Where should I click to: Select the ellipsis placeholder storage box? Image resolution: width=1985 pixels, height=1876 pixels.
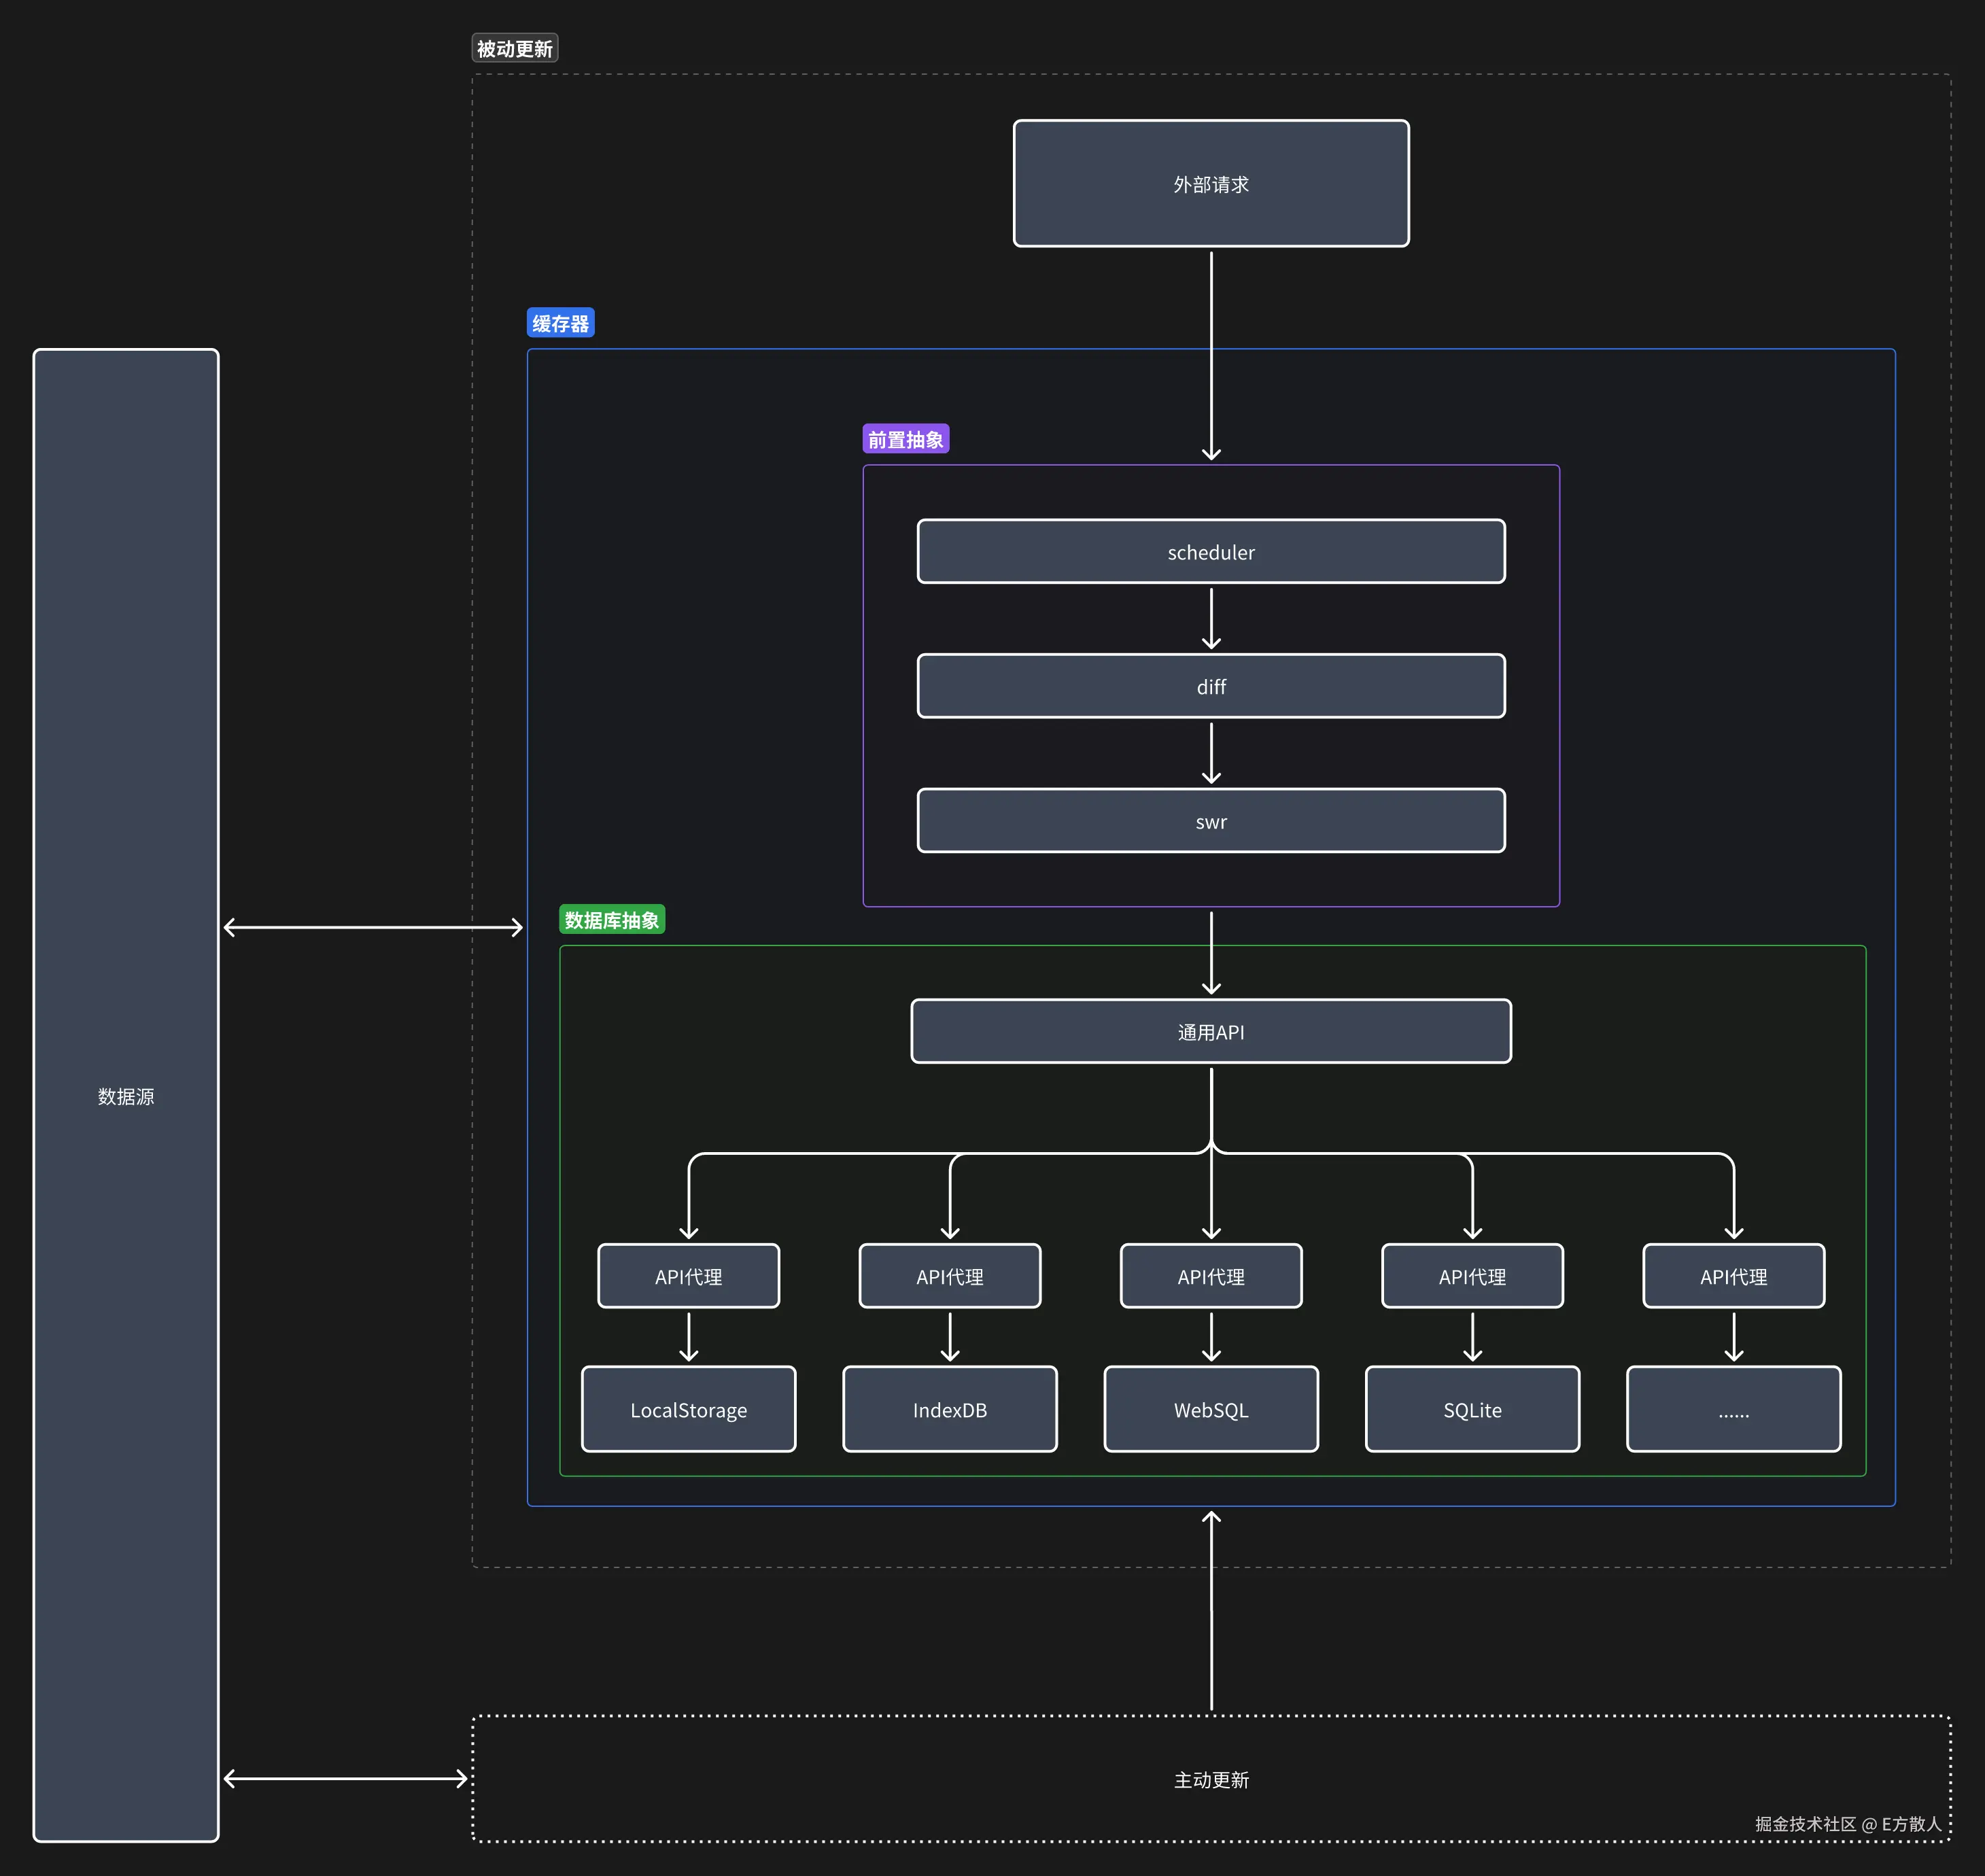[1733, 1410]
